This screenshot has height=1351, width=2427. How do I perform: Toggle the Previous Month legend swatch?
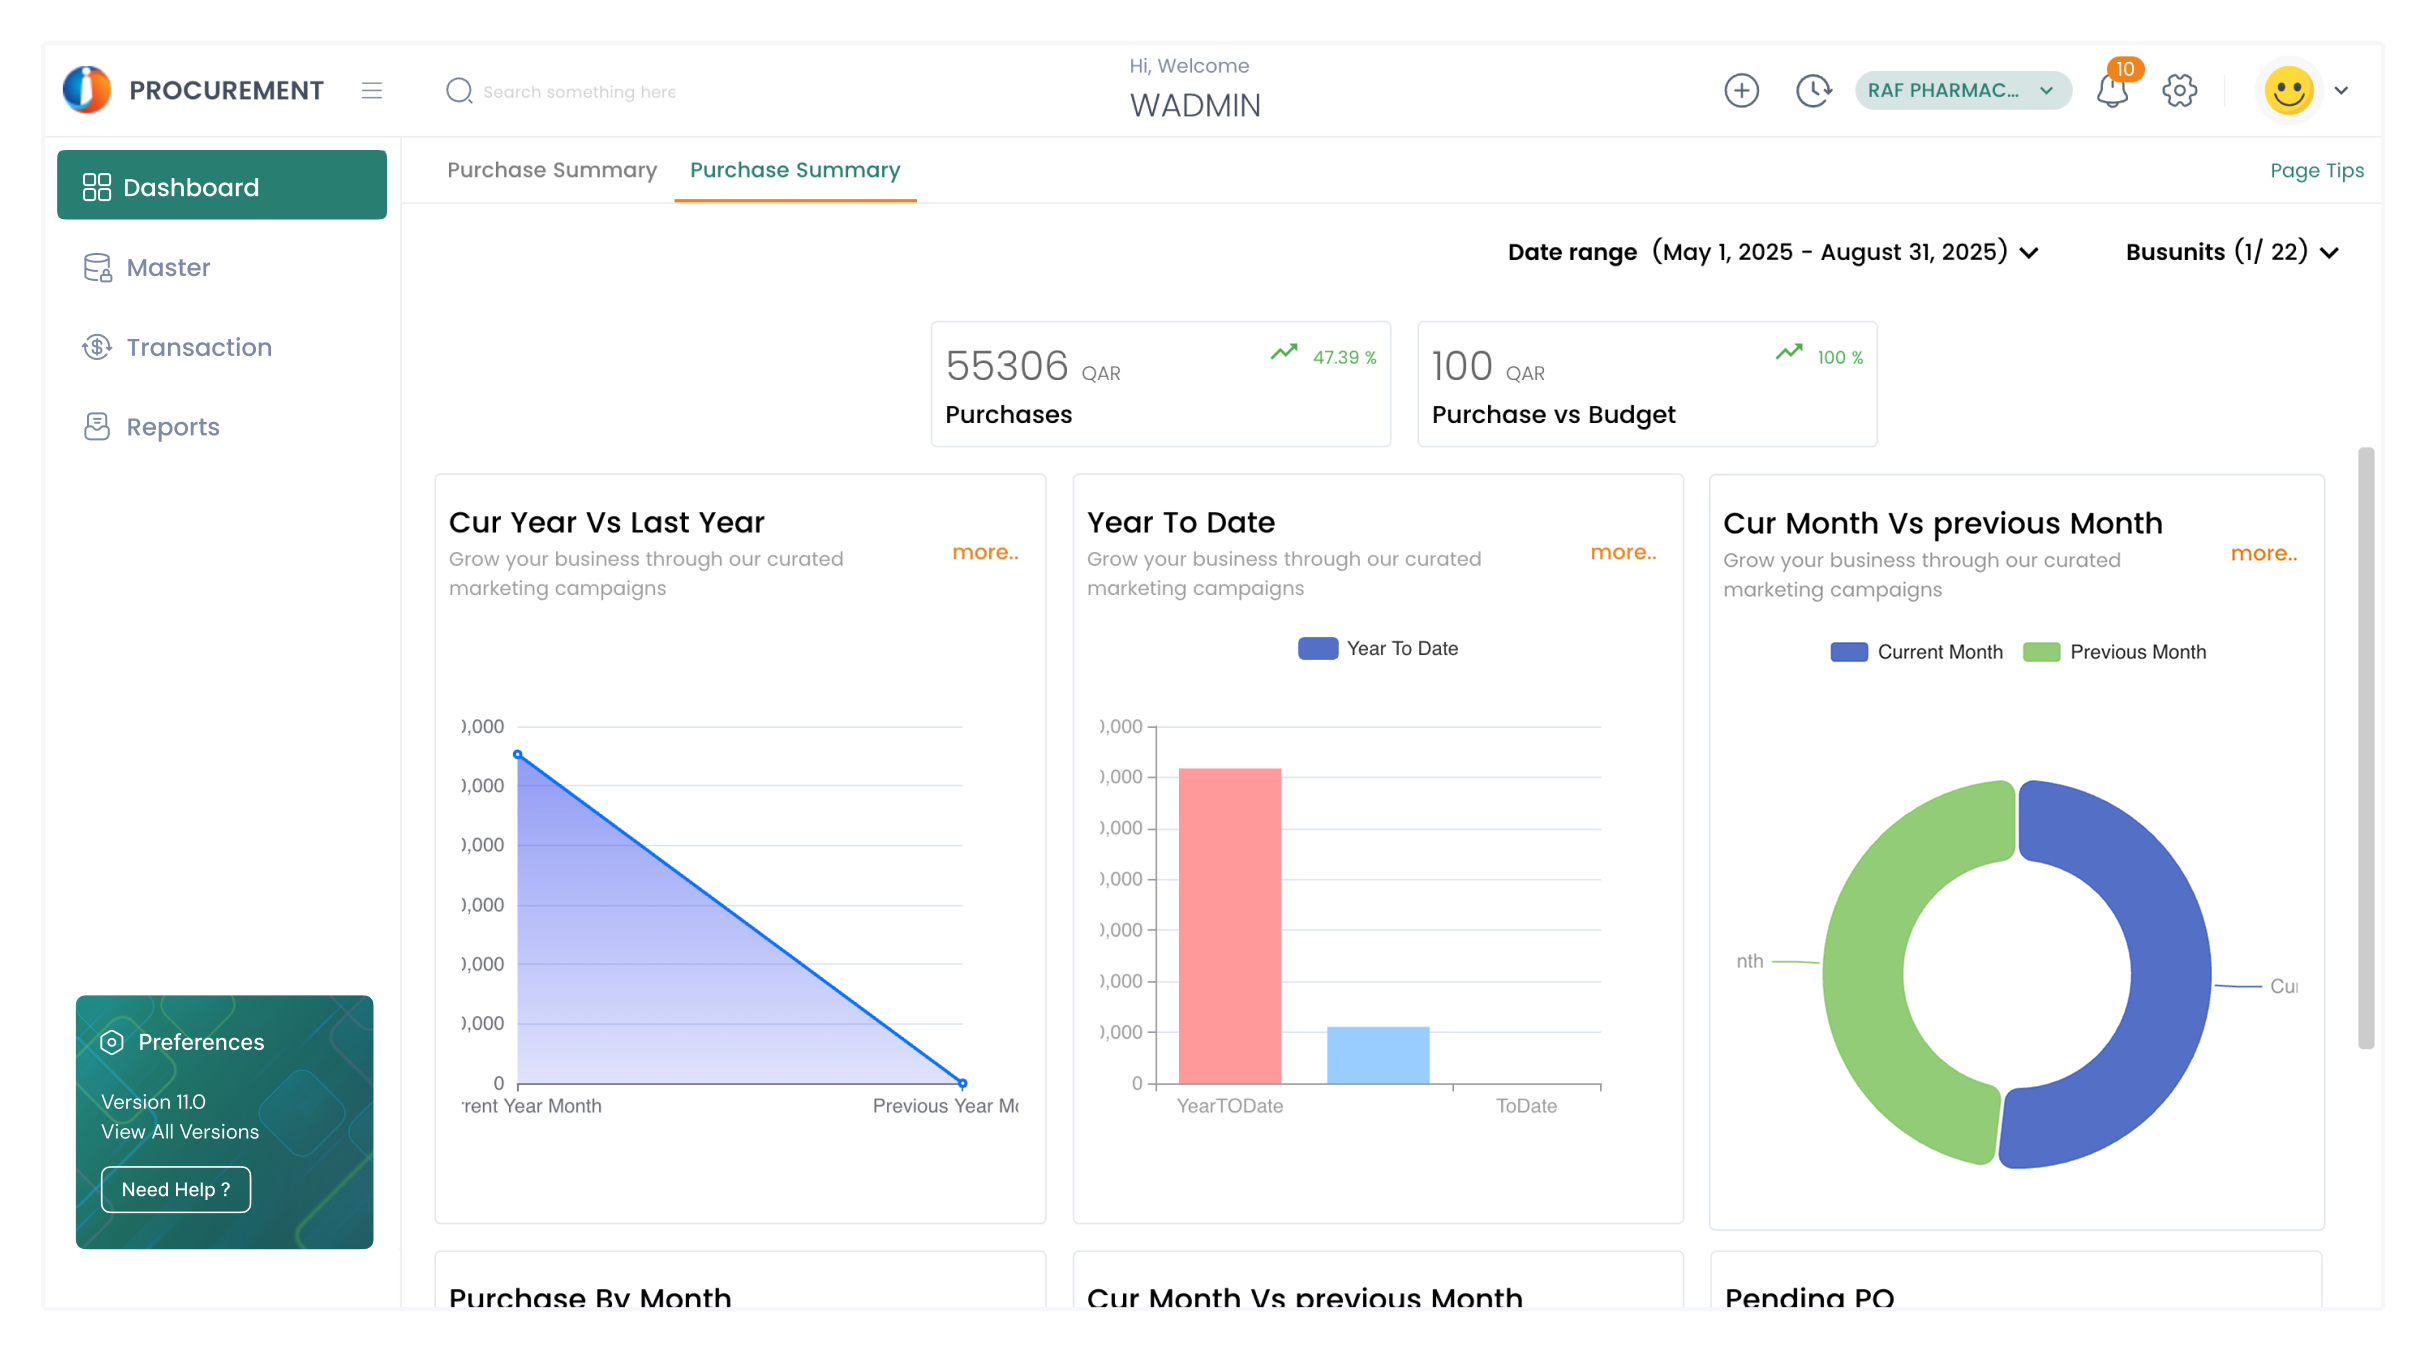click(2041, 652)
